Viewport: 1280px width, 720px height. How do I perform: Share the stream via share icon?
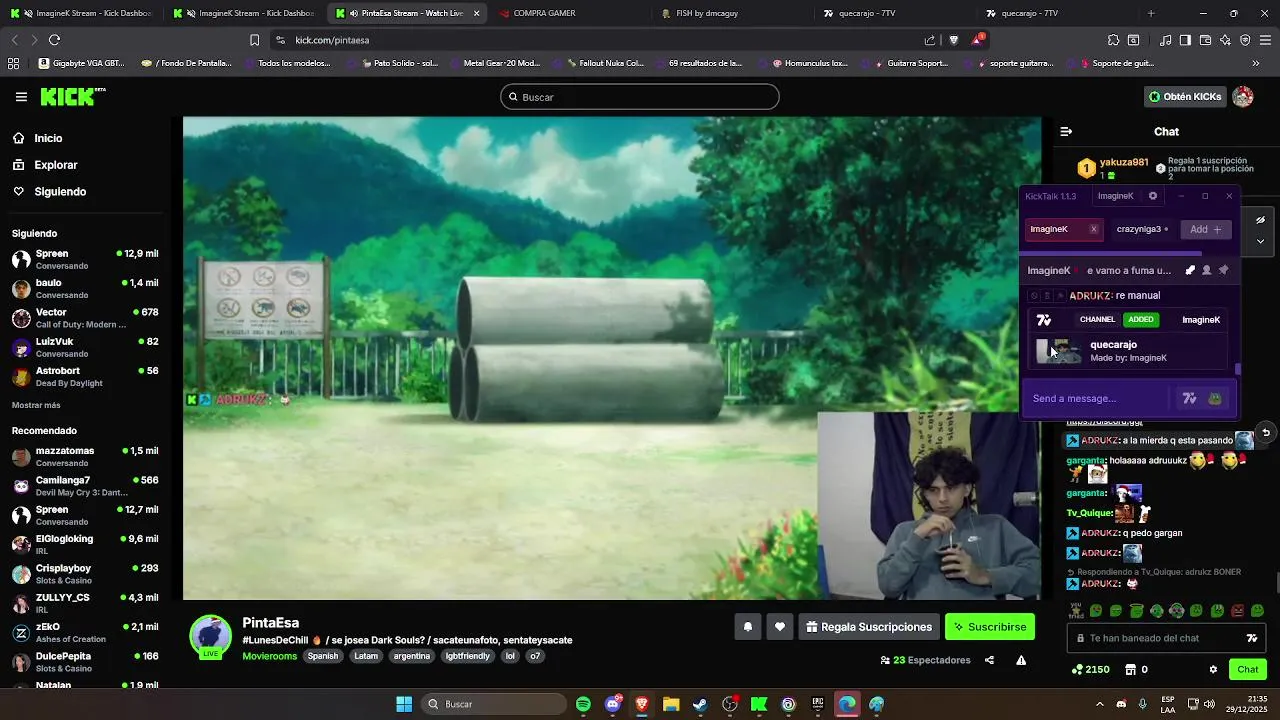click(x=989, y=660)
